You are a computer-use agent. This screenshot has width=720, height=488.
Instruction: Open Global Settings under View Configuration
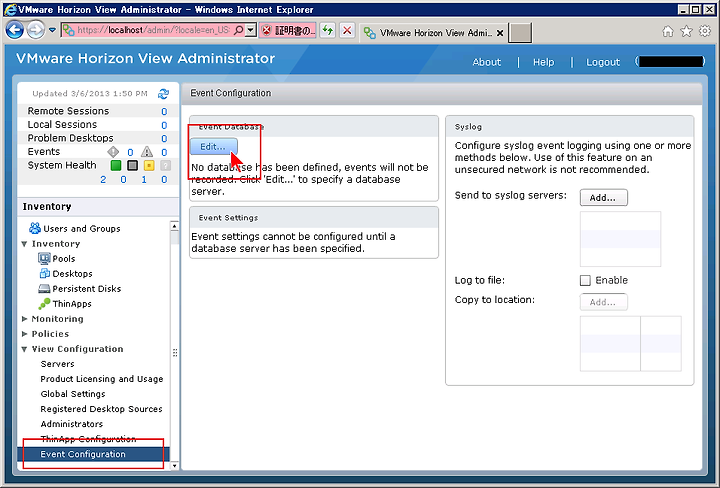[73, 394]
